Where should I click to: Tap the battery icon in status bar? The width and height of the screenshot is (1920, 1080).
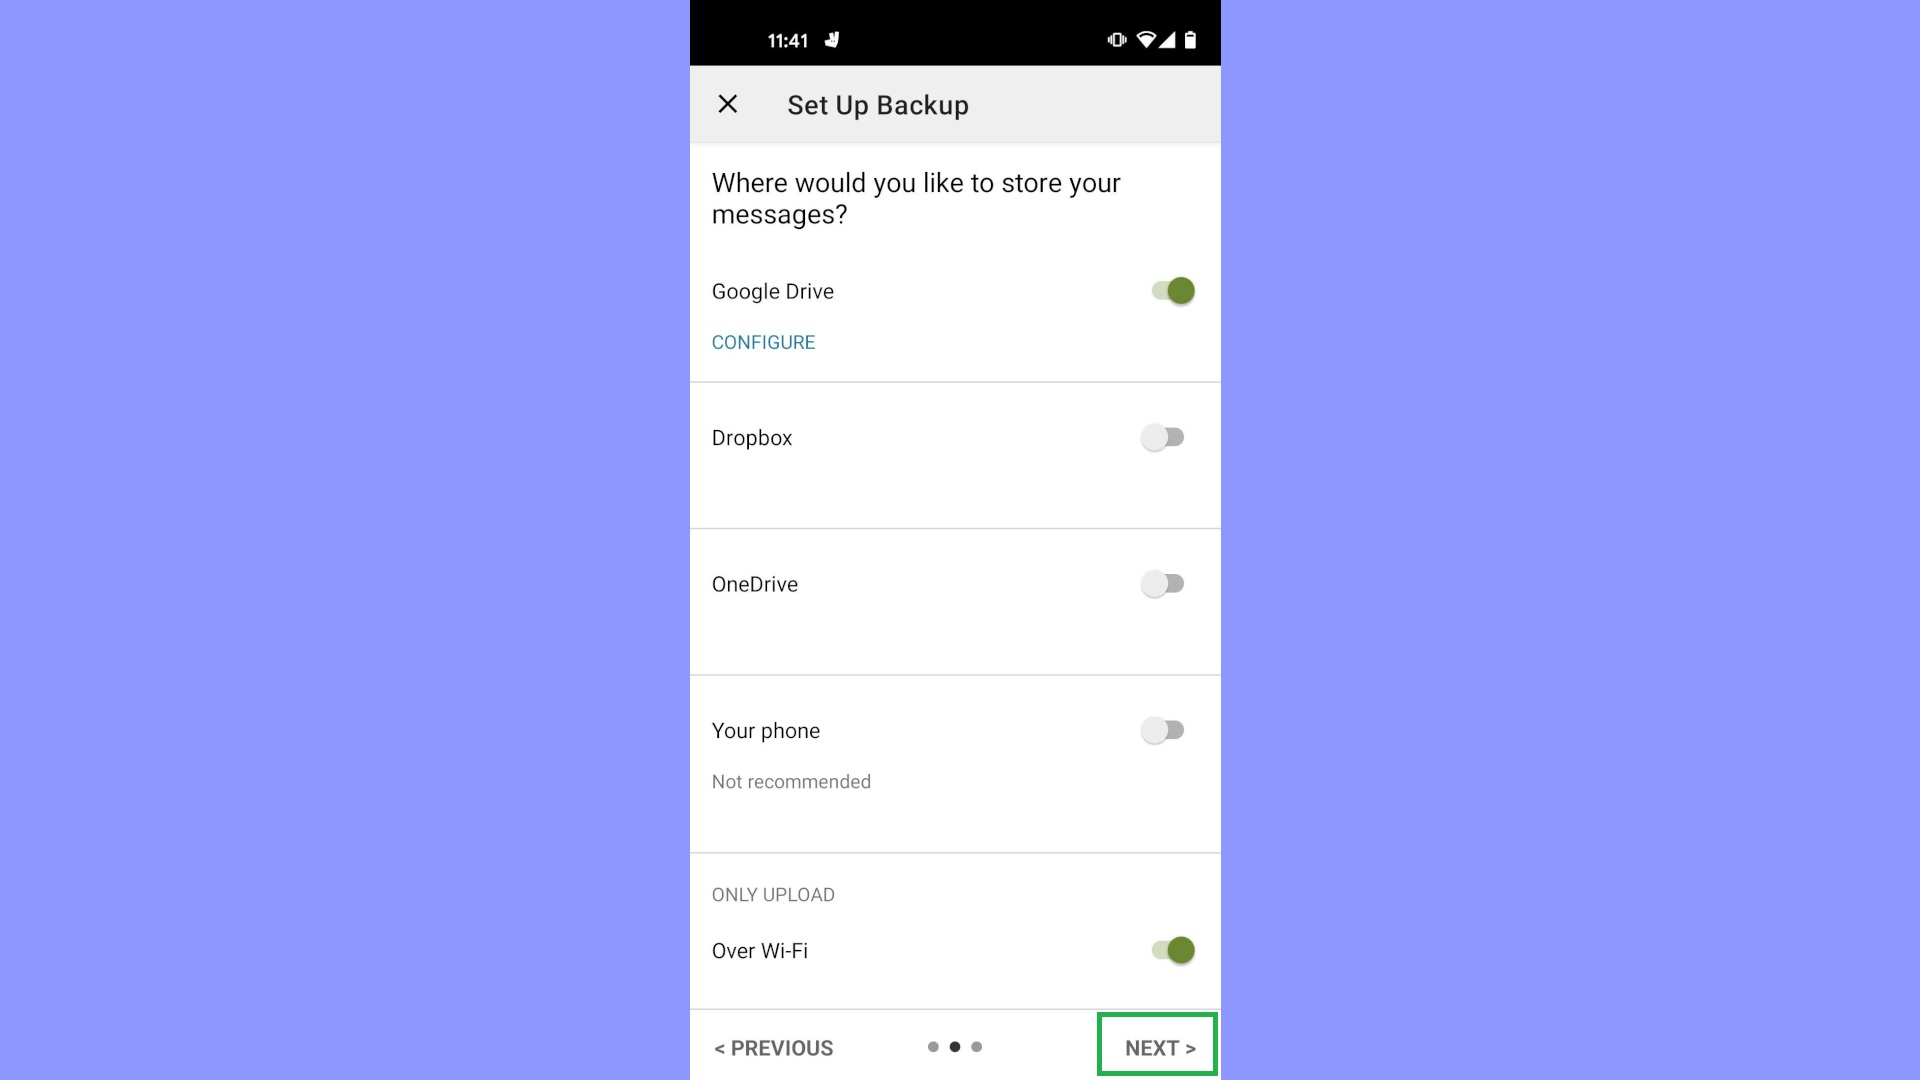[x=1188, y=40]
